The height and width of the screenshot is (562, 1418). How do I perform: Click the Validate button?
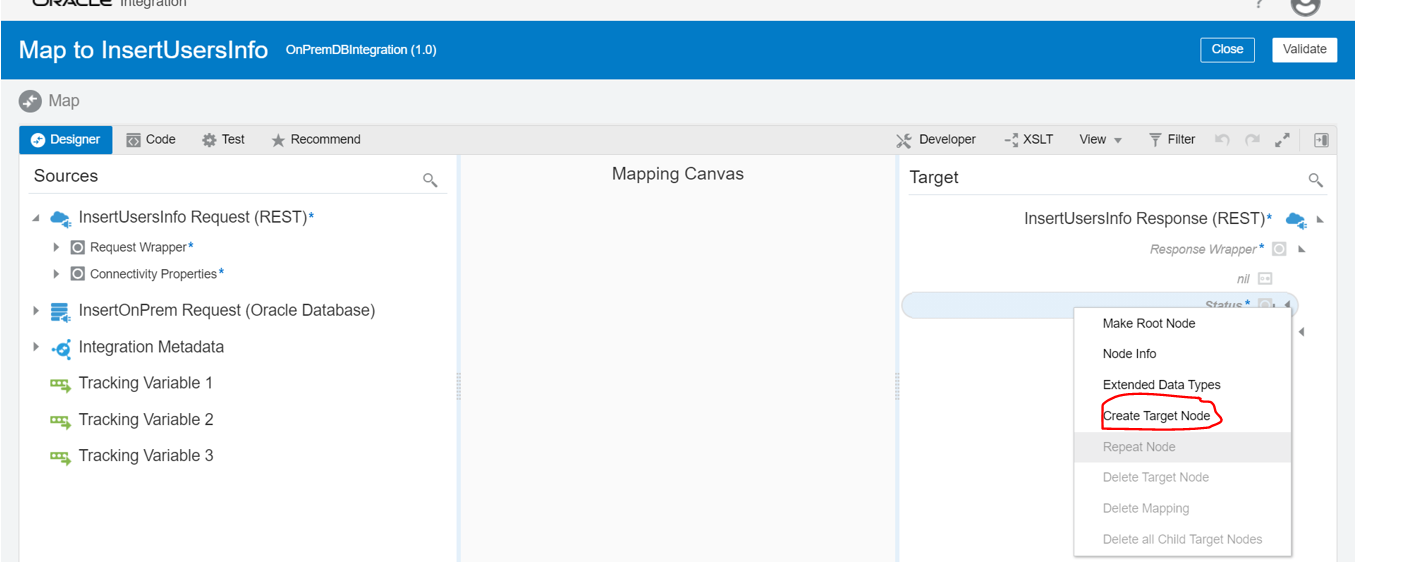point(1304,49)
